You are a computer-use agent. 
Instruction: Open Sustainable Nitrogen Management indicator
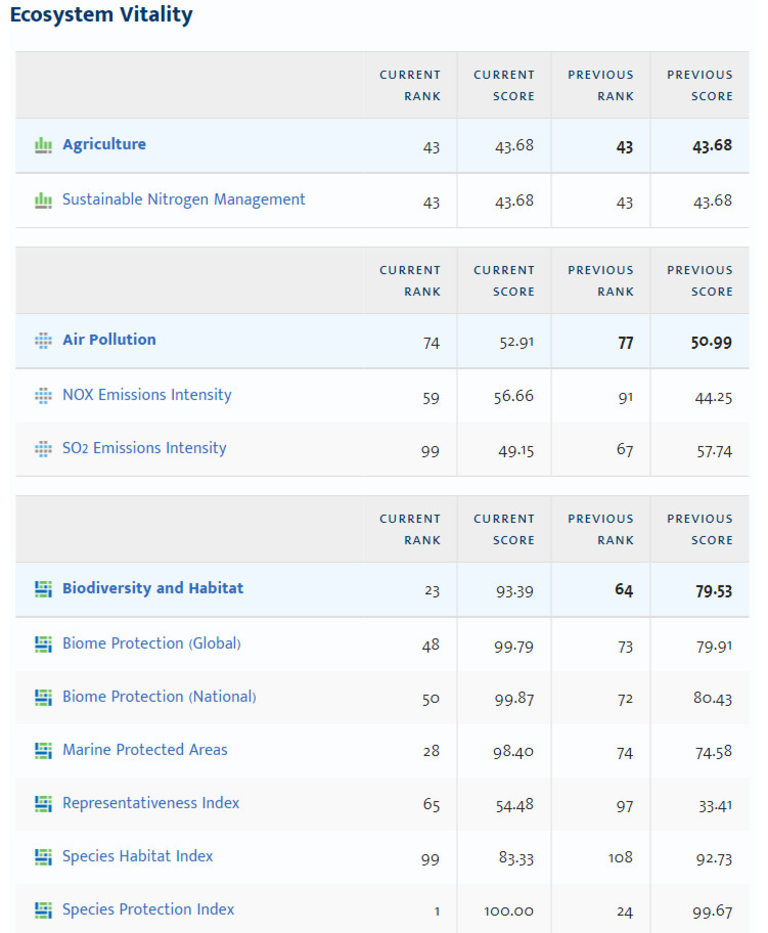(x=184, y=199)
